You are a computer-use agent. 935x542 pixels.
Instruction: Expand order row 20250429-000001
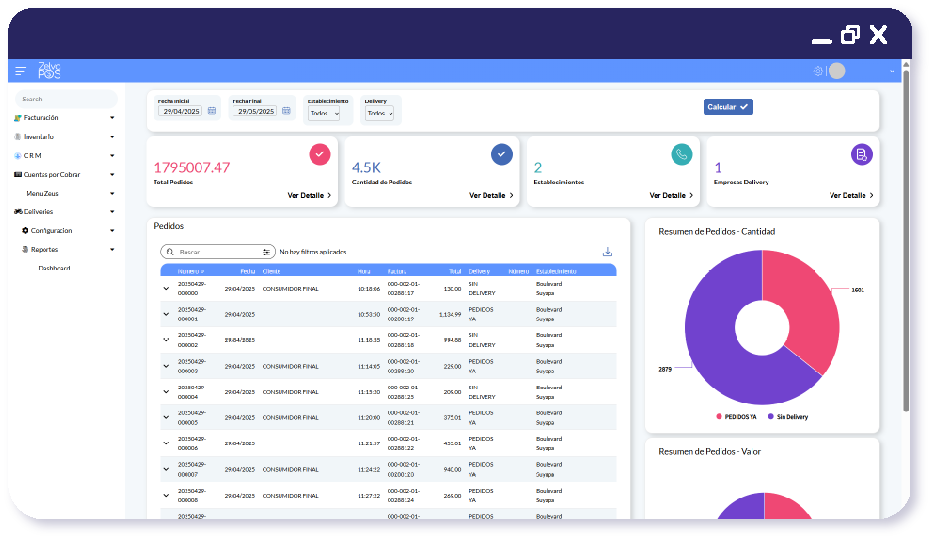[x=166, y=314]
